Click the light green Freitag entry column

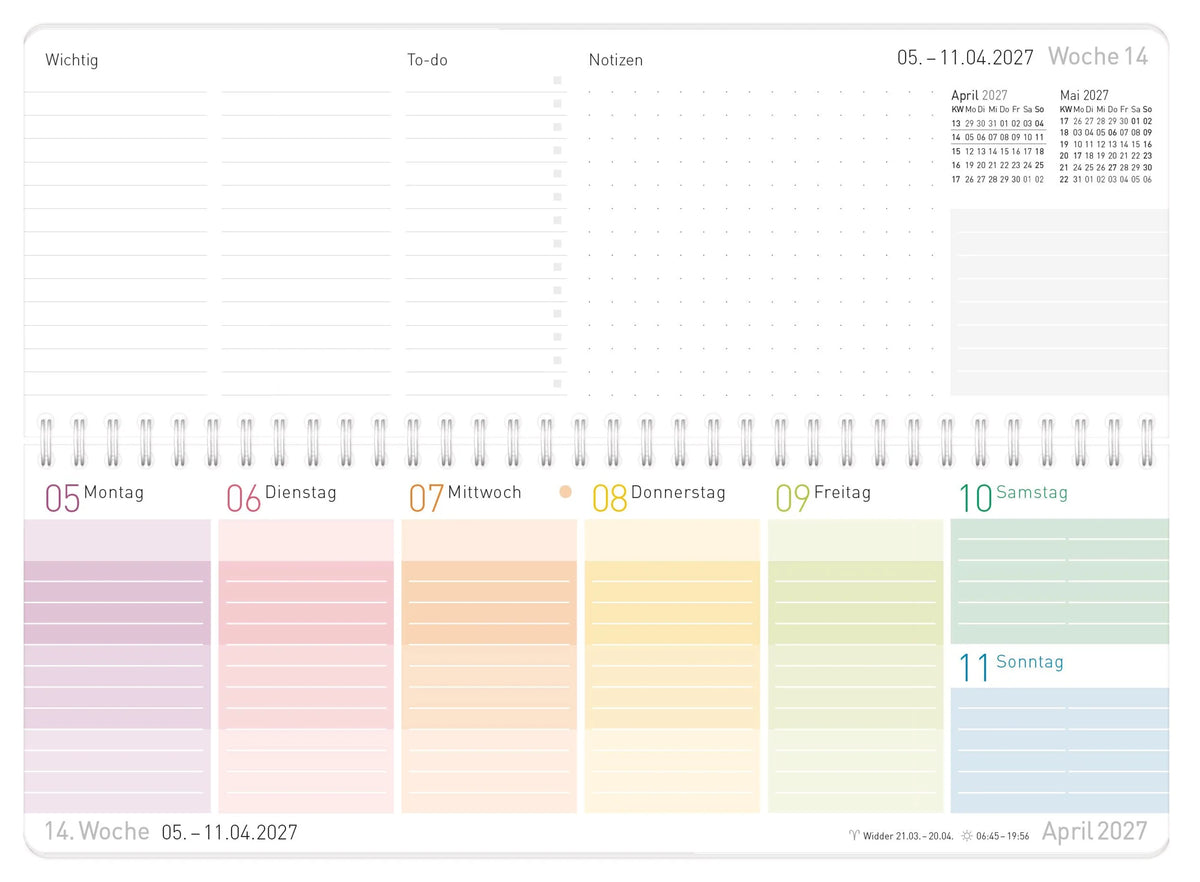pos(856,666)
